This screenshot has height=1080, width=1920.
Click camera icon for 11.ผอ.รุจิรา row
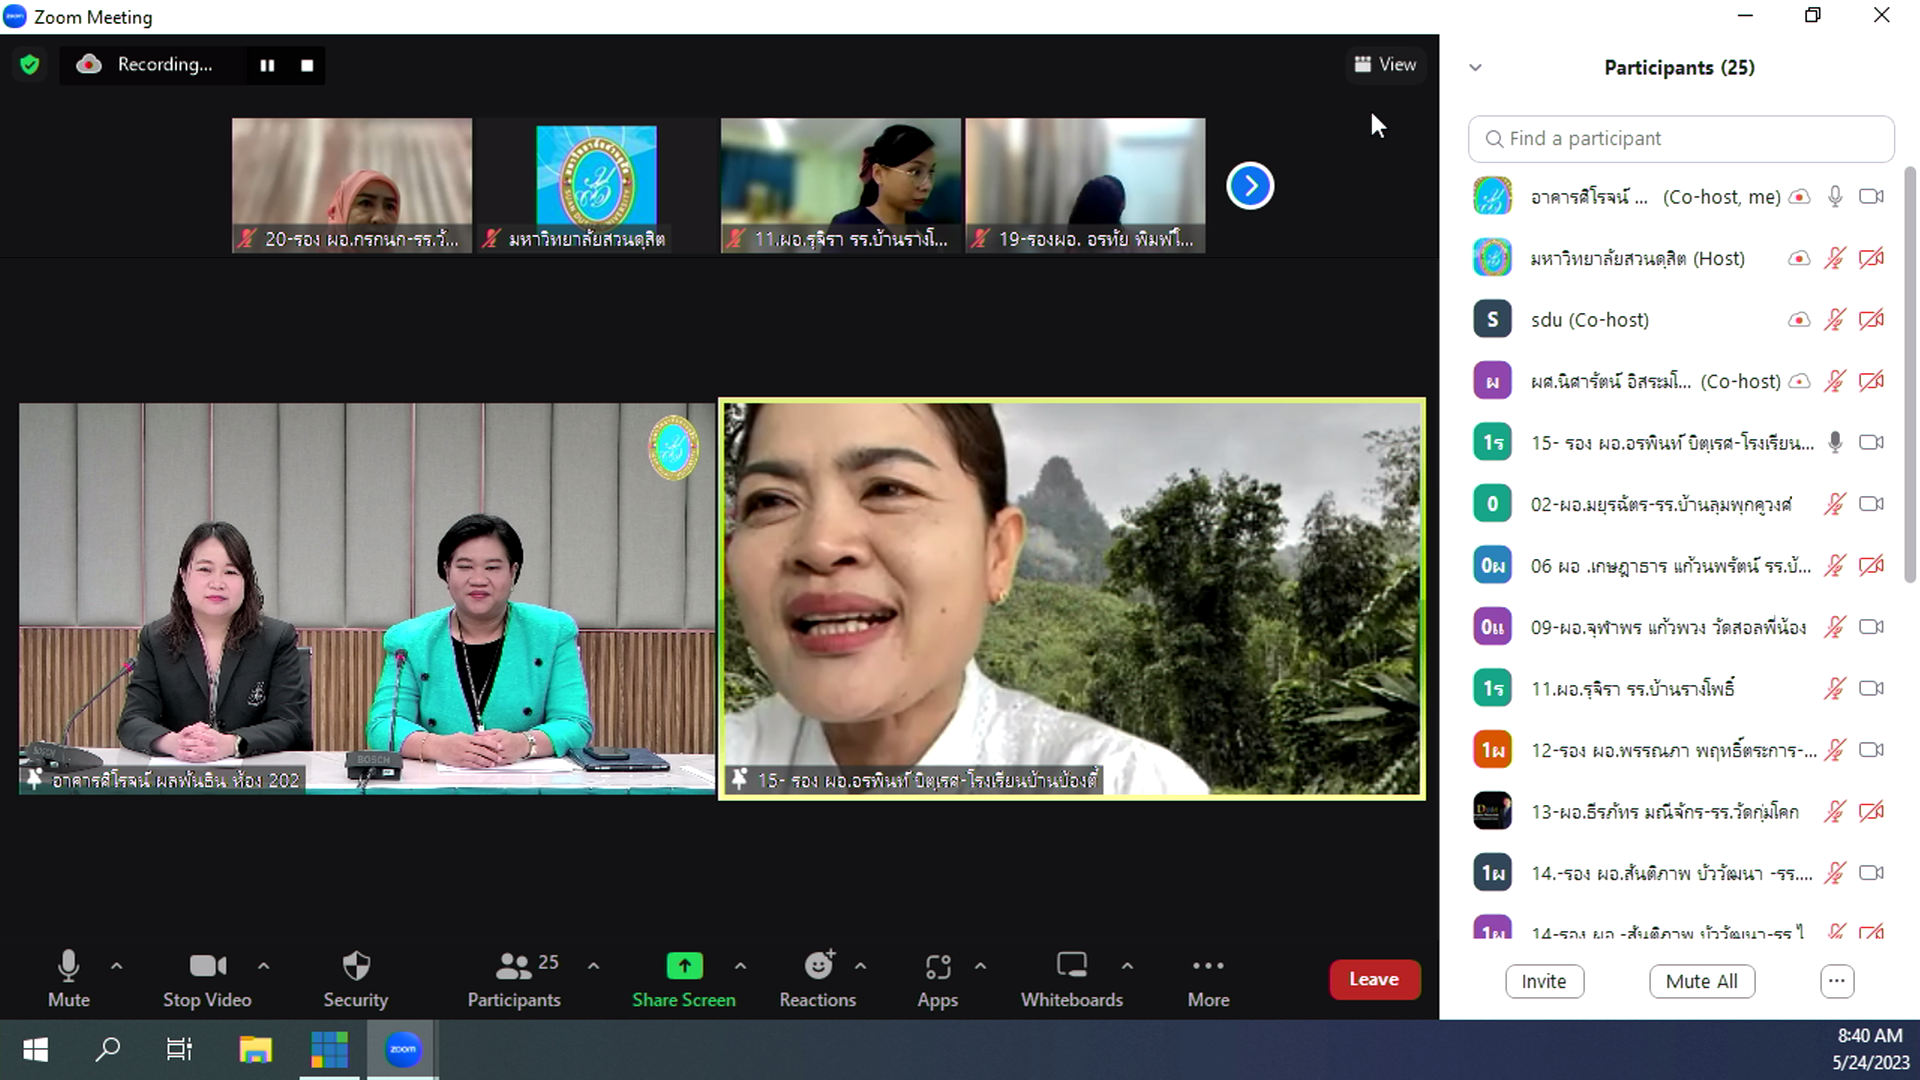[x=1871, y=689]
